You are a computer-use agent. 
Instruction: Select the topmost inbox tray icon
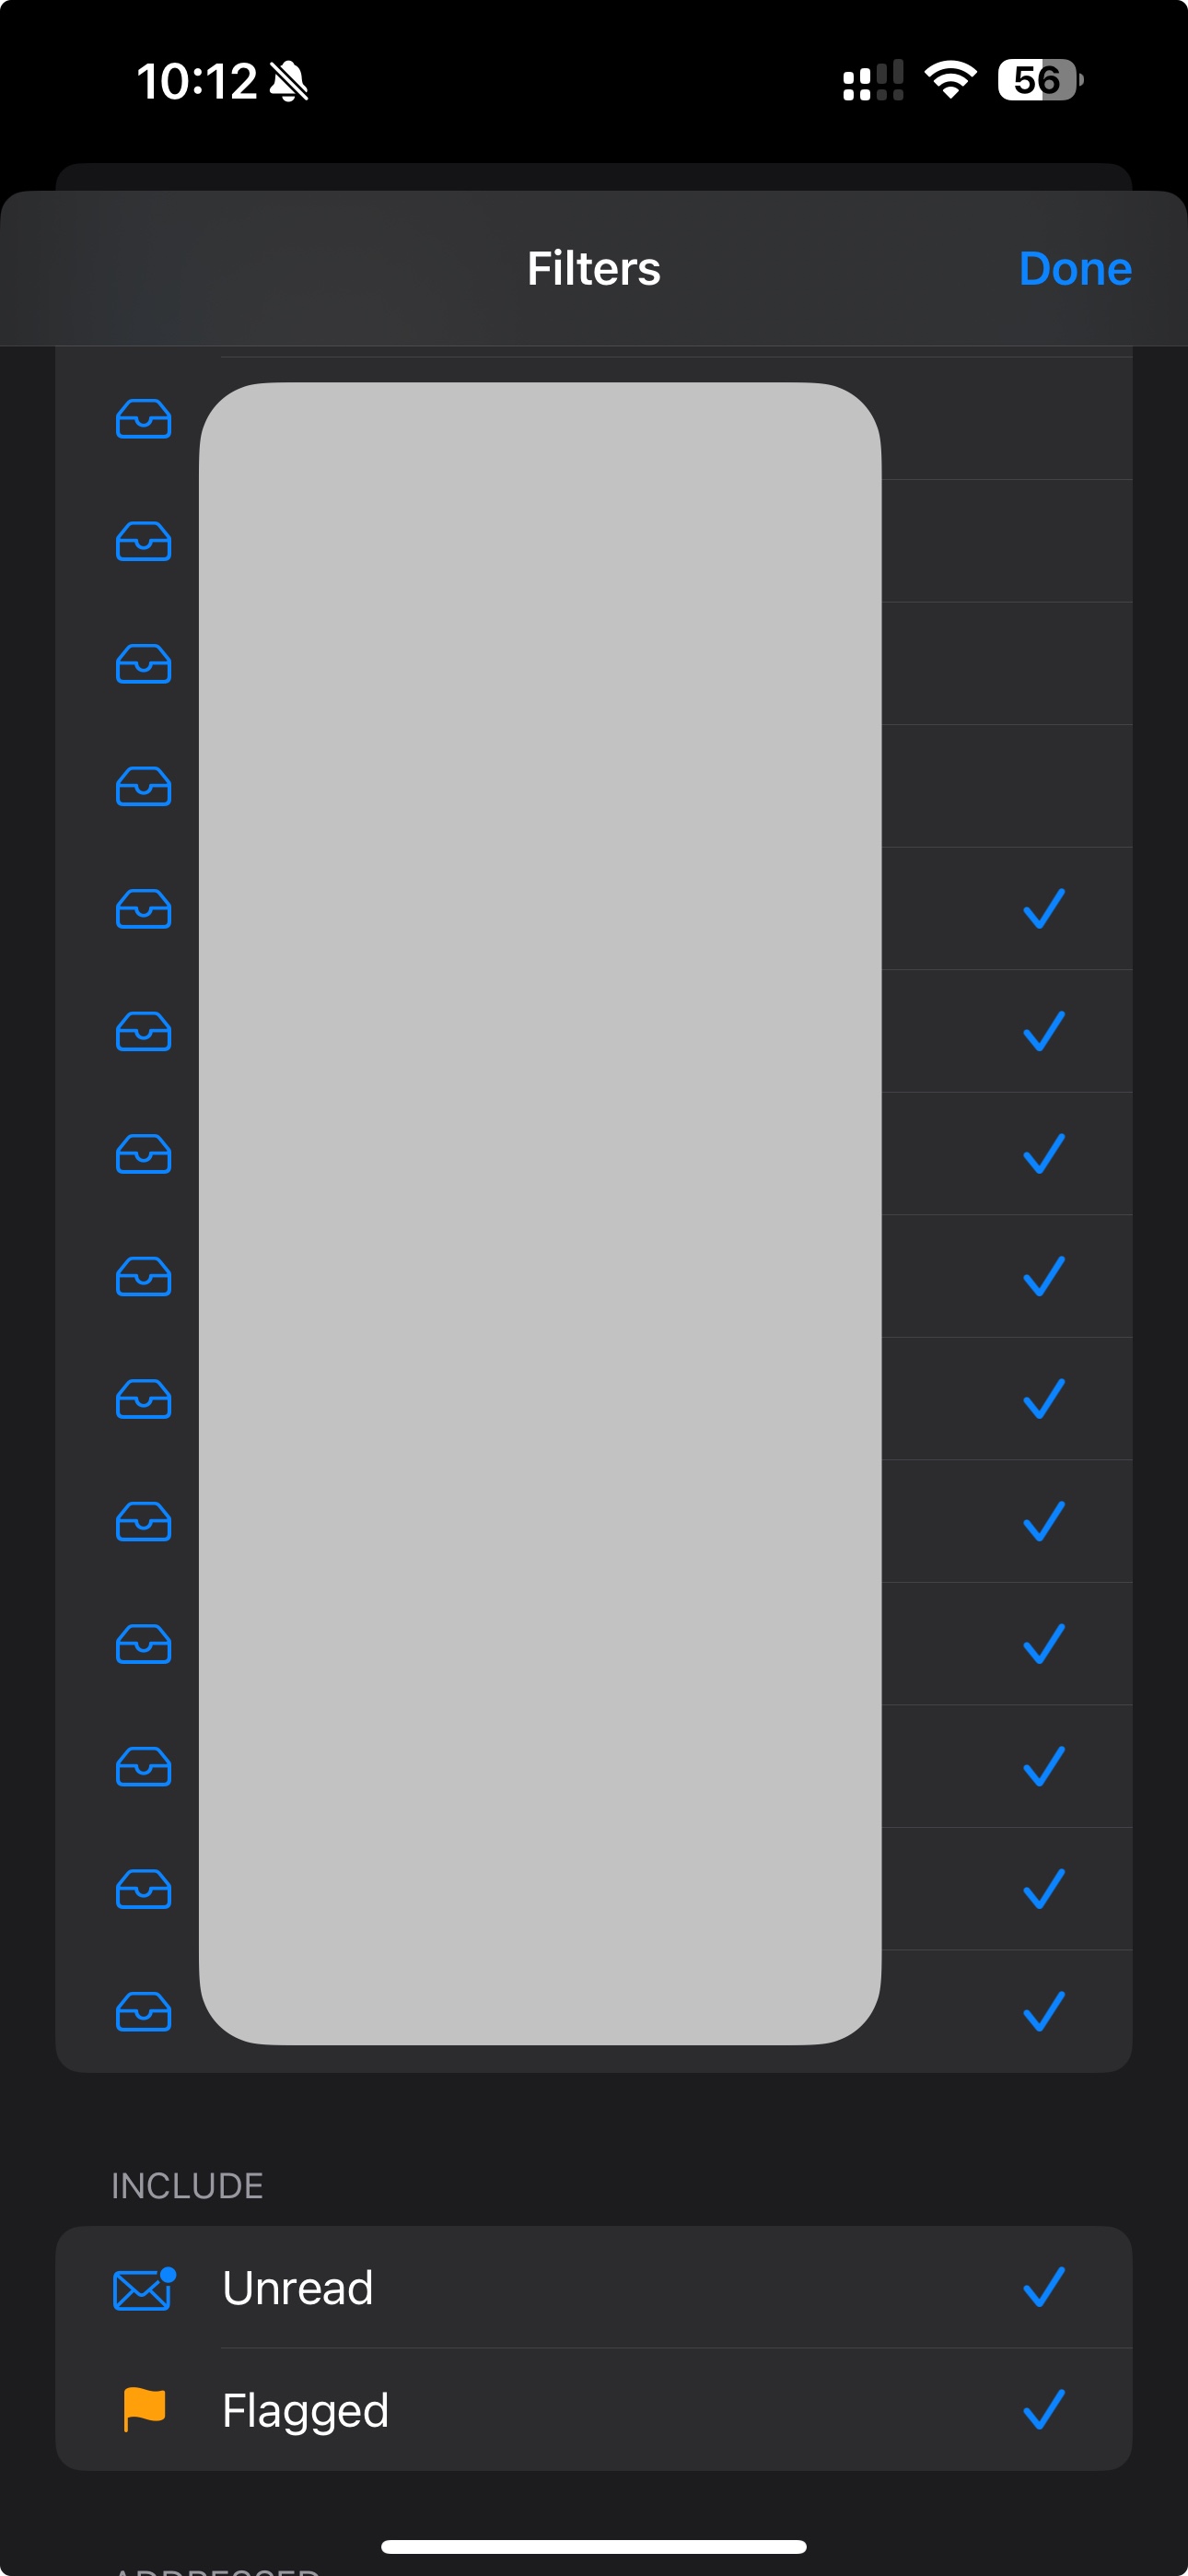click(144, 419)
